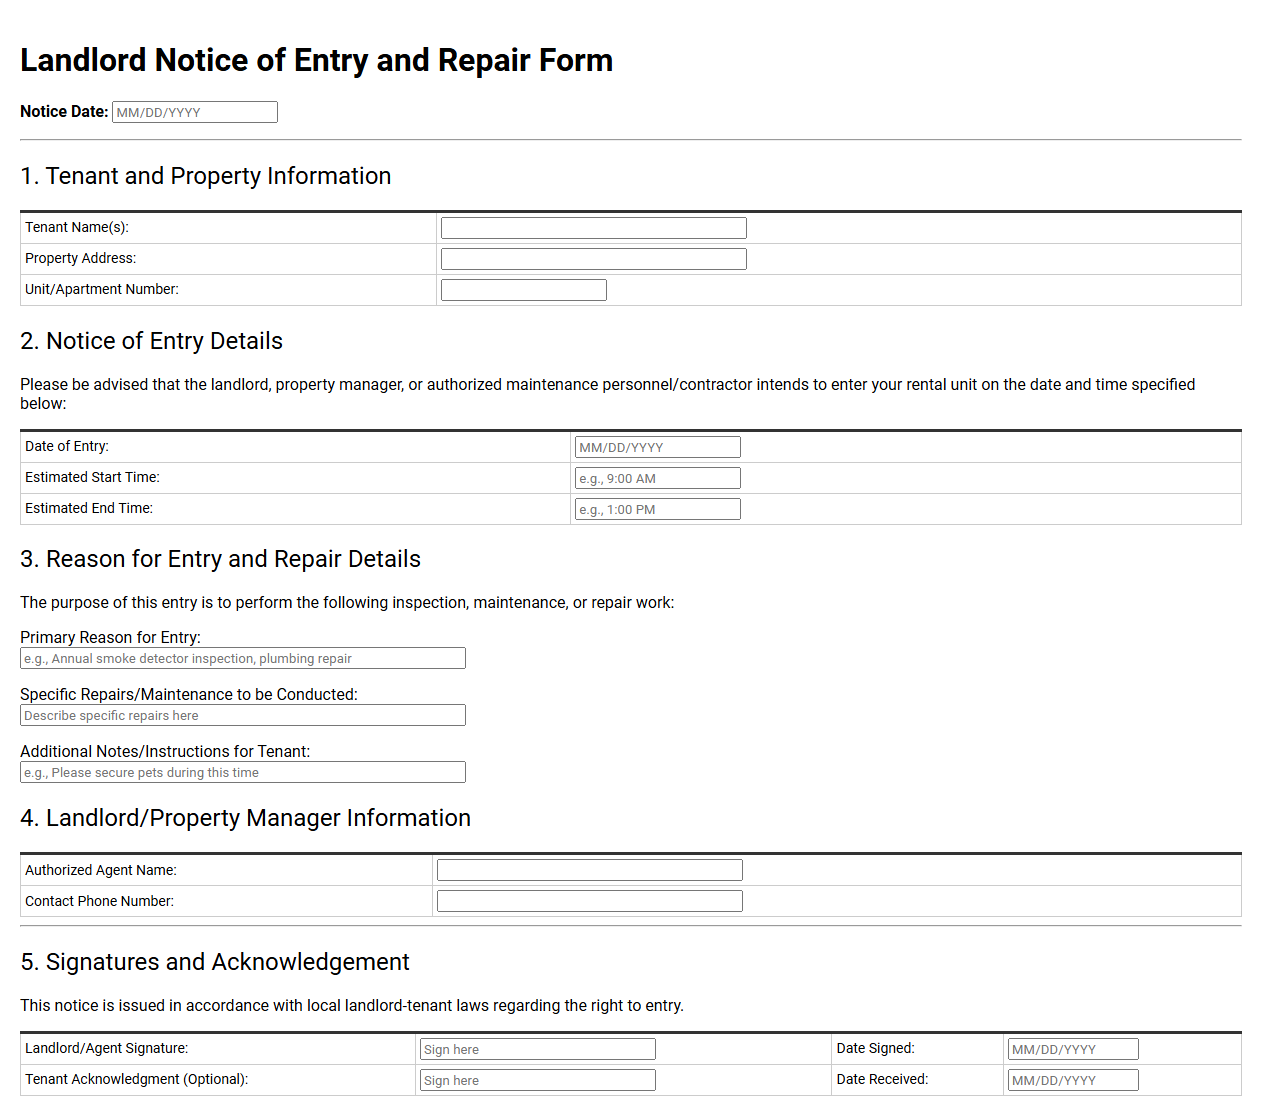Focus the Specific Repairs/Maintenance description field
1262x1120 pixels.
pos(243,715)
